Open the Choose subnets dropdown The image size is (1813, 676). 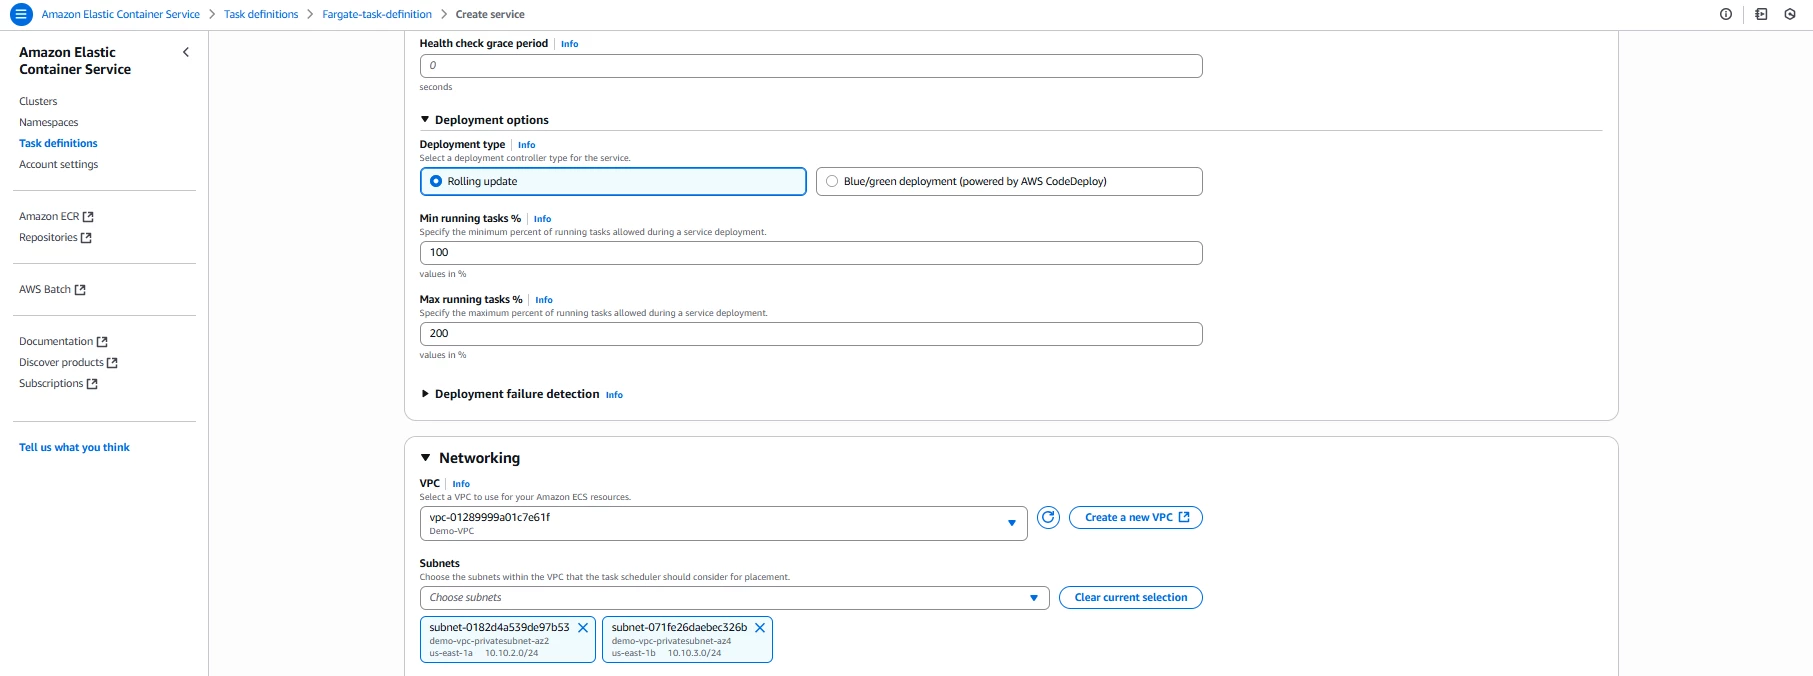pyautogui.click(x=734, y=598)
